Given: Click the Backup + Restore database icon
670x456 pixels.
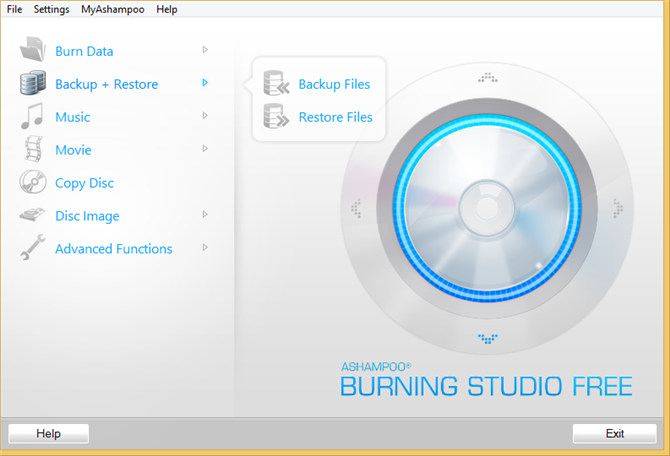Looking at the screenshot, I should (33, 84).
